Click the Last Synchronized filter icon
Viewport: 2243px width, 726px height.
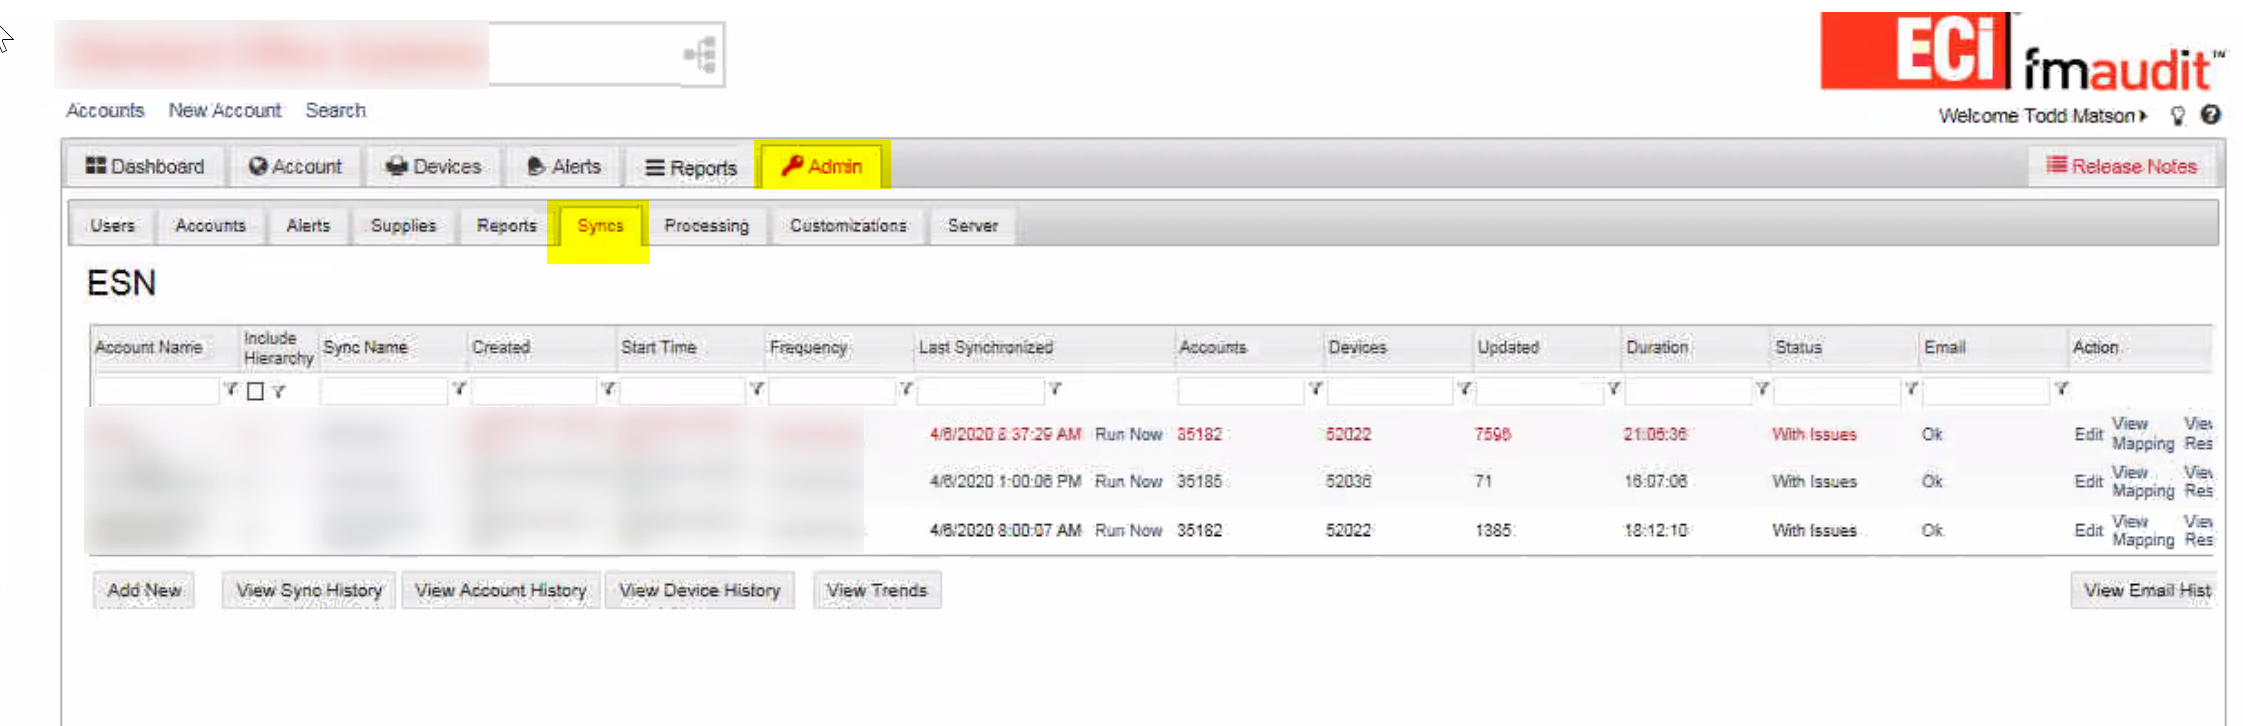[x=1055, y=389]
